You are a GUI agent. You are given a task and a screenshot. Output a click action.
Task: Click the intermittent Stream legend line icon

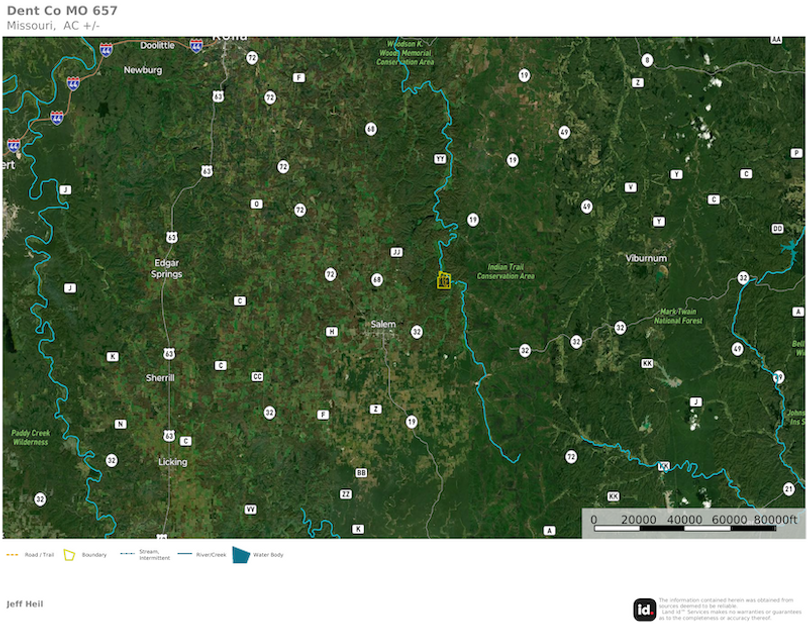(x=127, y=554)
